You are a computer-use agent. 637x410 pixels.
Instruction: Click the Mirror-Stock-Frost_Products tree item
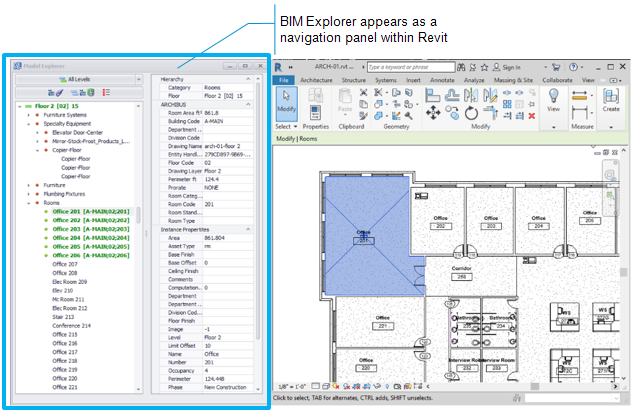click(91, 141)
